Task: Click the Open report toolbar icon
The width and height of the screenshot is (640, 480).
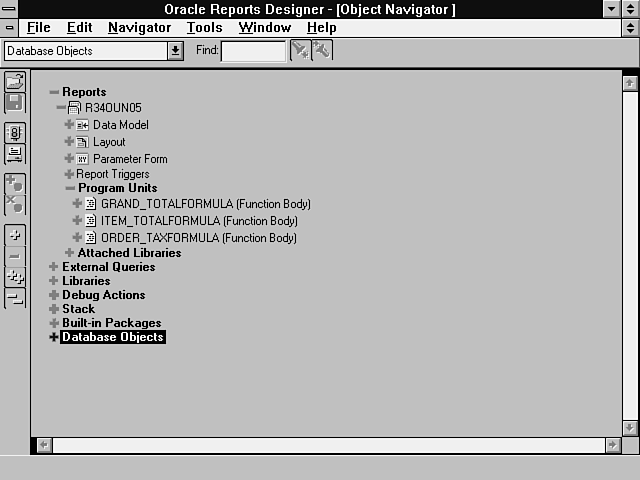Action: (x=15, y=82)
